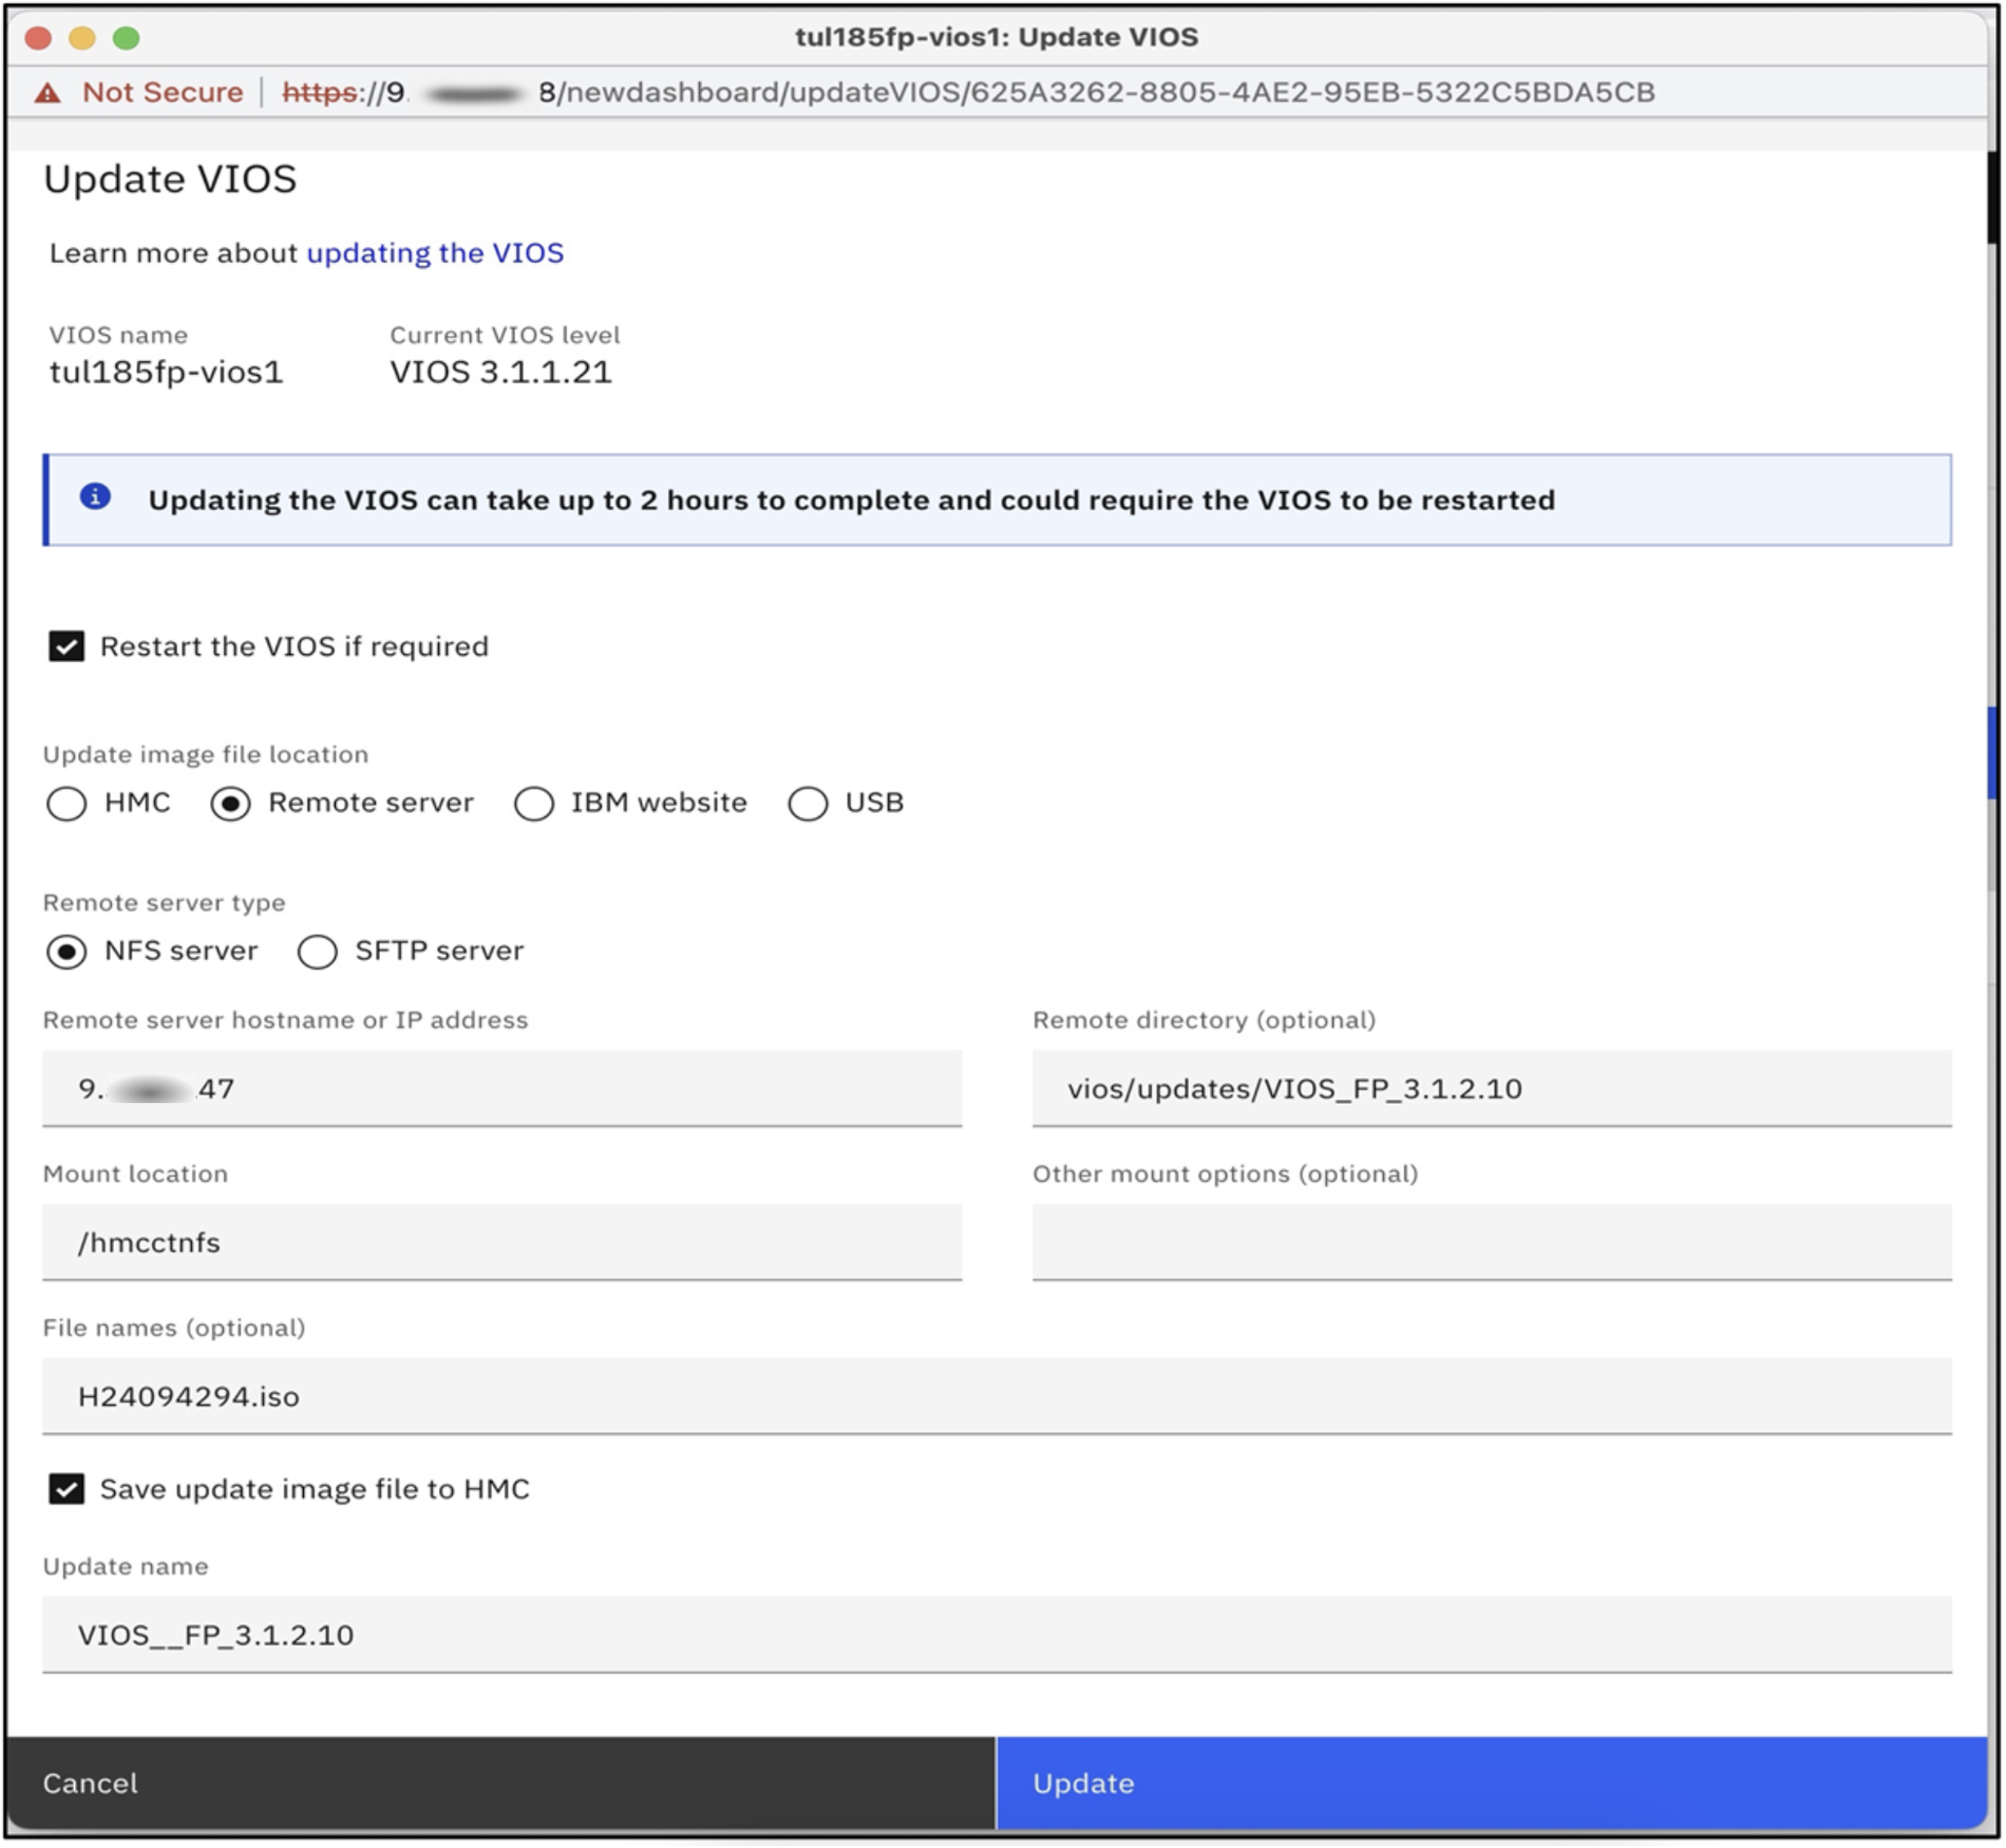Click the Mount location field containing /hmcctnfs
The width and height of the screenshot is (2006, 1848).
coord(502,1242)
